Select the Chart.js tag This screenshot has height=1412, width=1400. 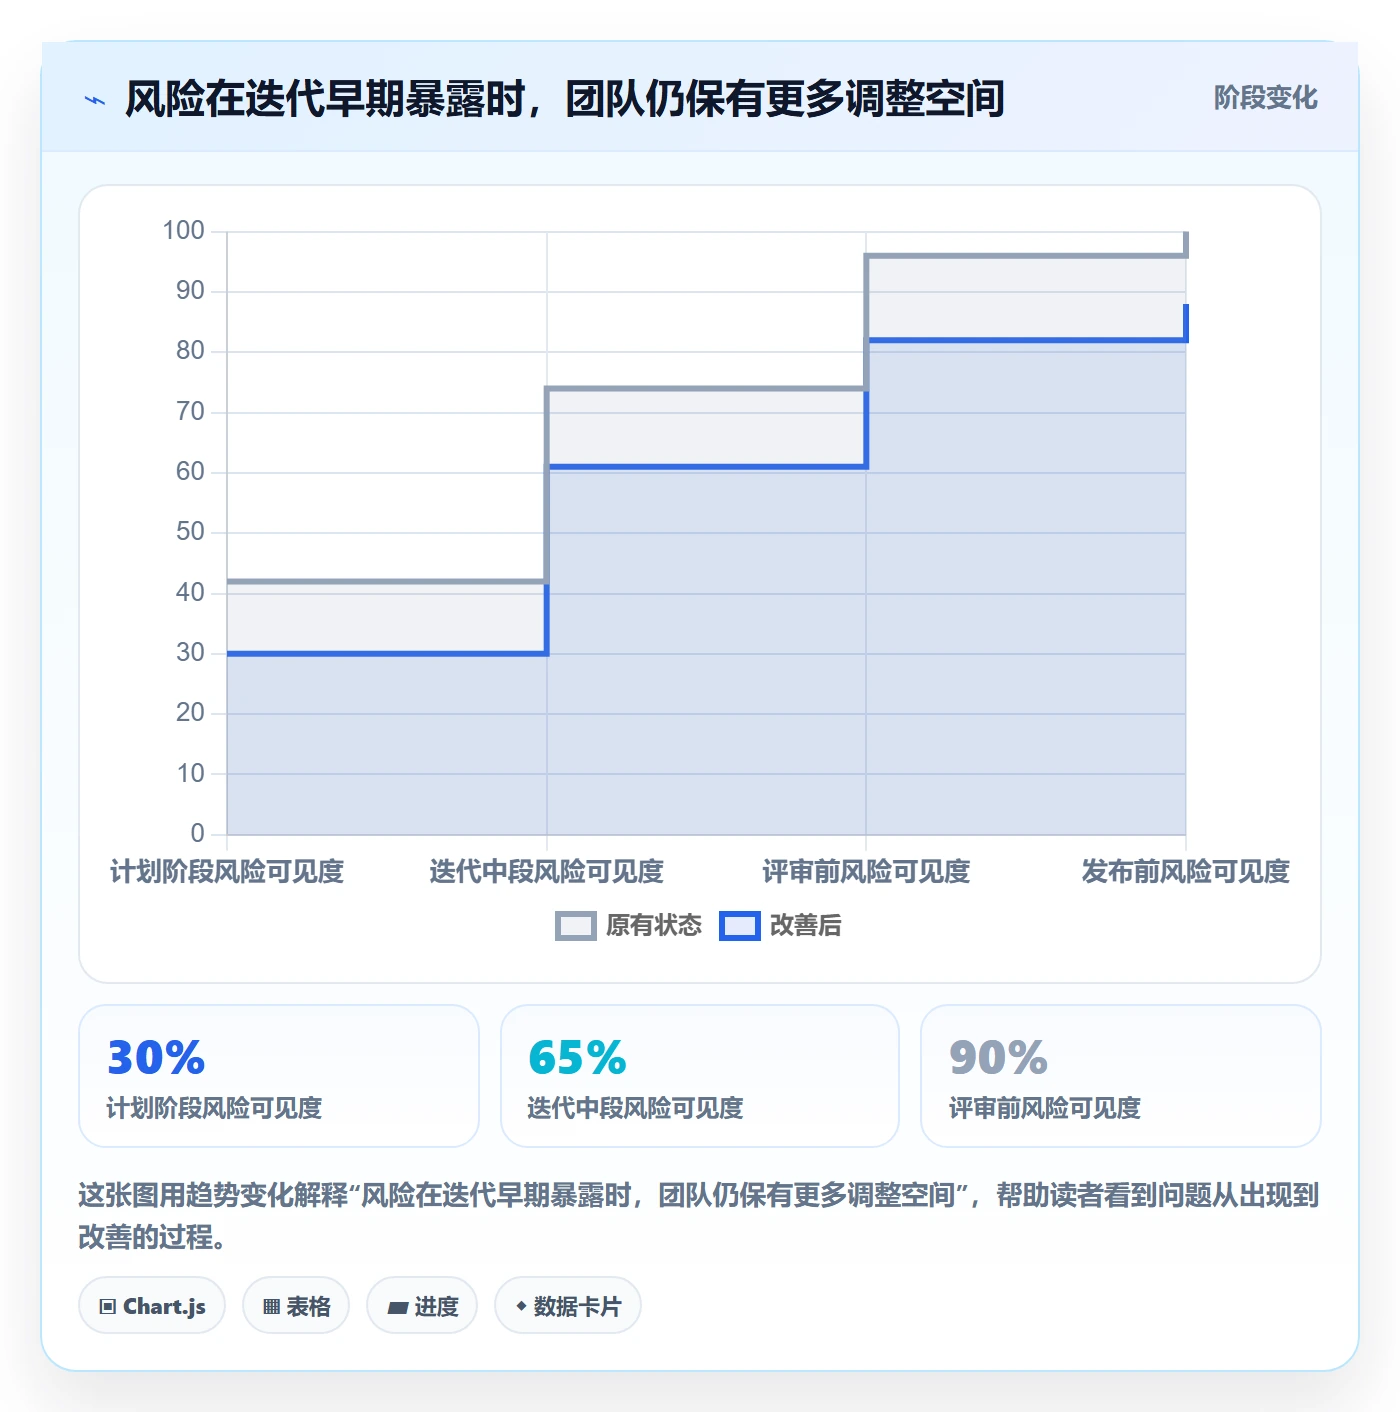[152, 1306]
